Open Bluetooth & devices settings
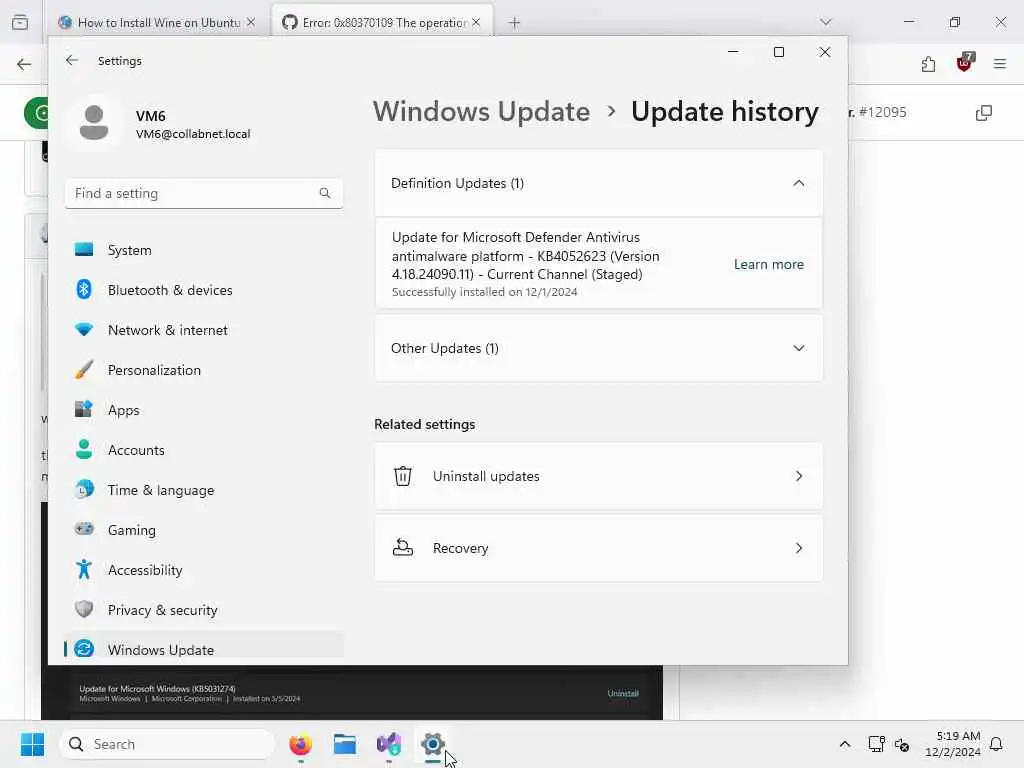 (203, 290)
